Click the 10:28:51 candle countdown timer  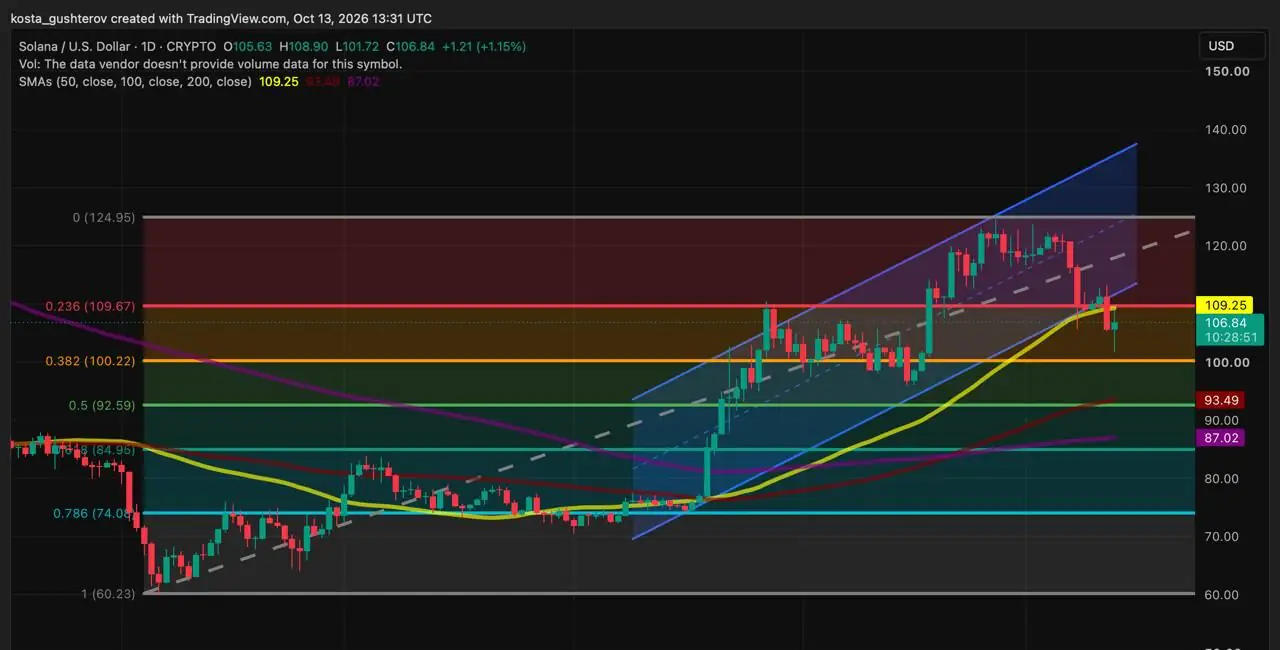(1230, 338)
